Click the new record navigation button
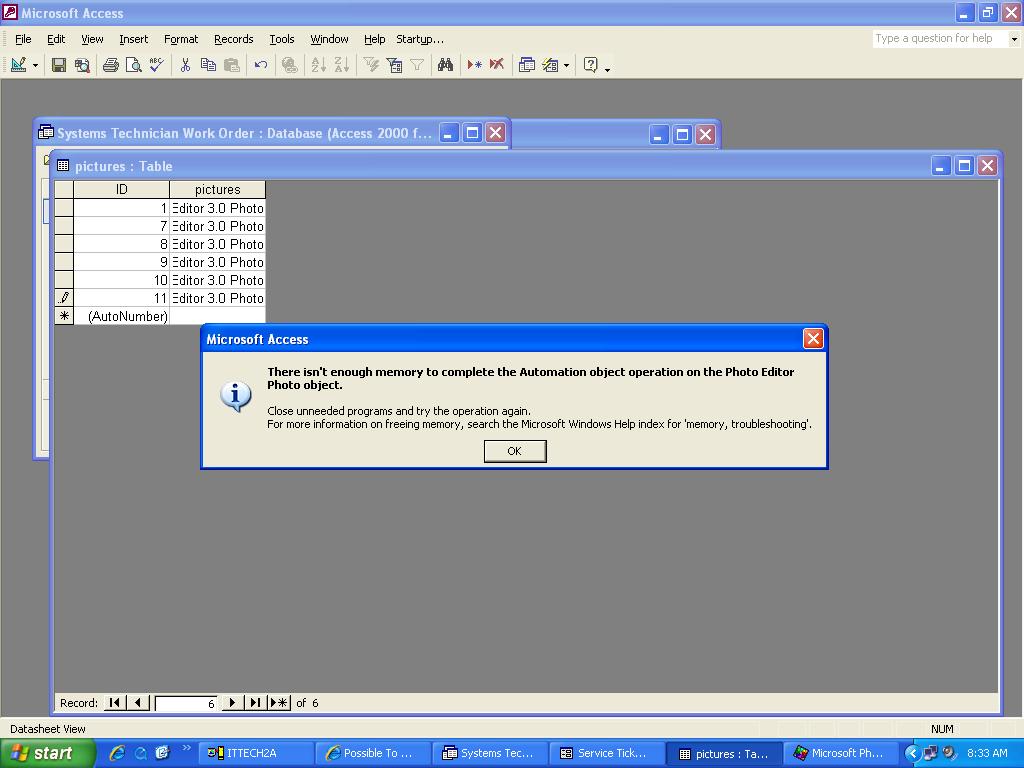 pyautogui.click(x=279, y=703)
